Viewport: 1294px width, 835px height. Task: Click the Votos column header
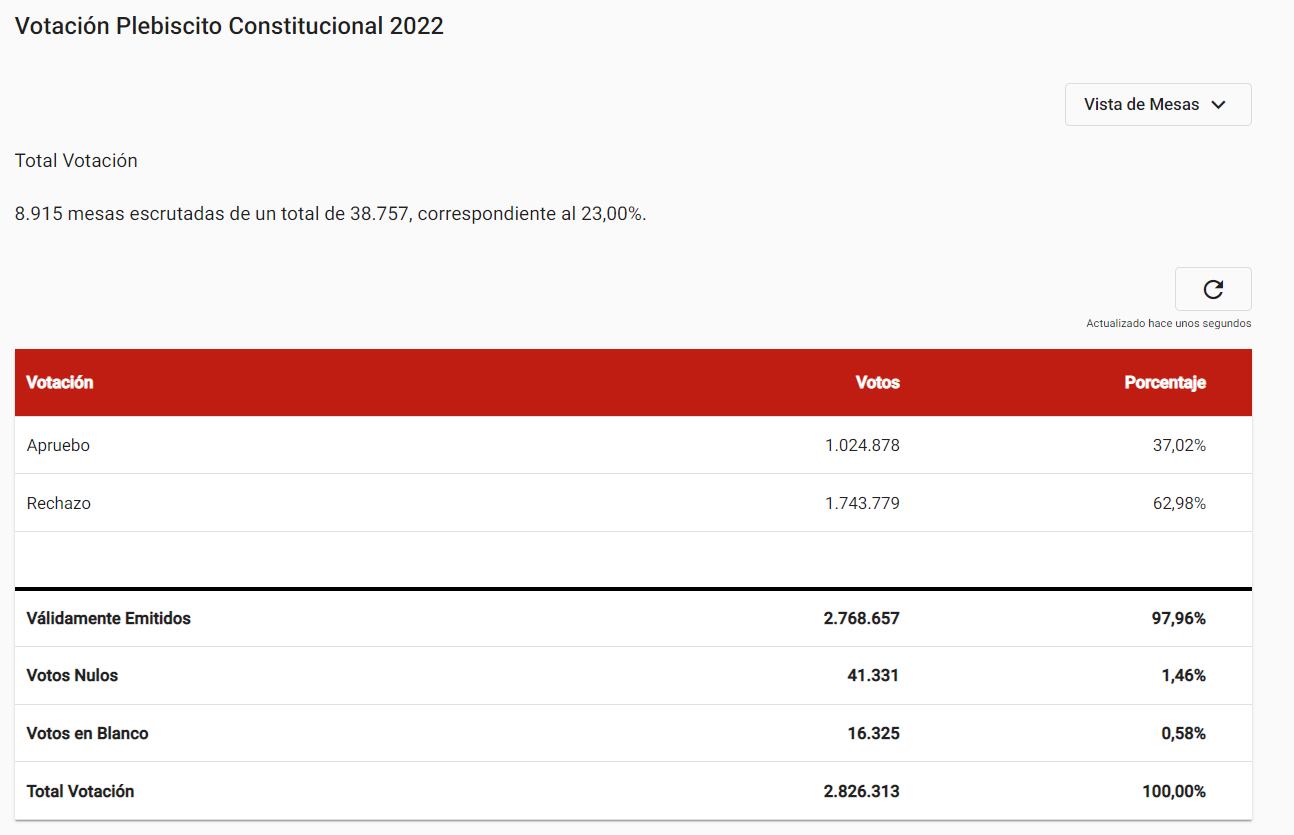[x=878, y=382]
